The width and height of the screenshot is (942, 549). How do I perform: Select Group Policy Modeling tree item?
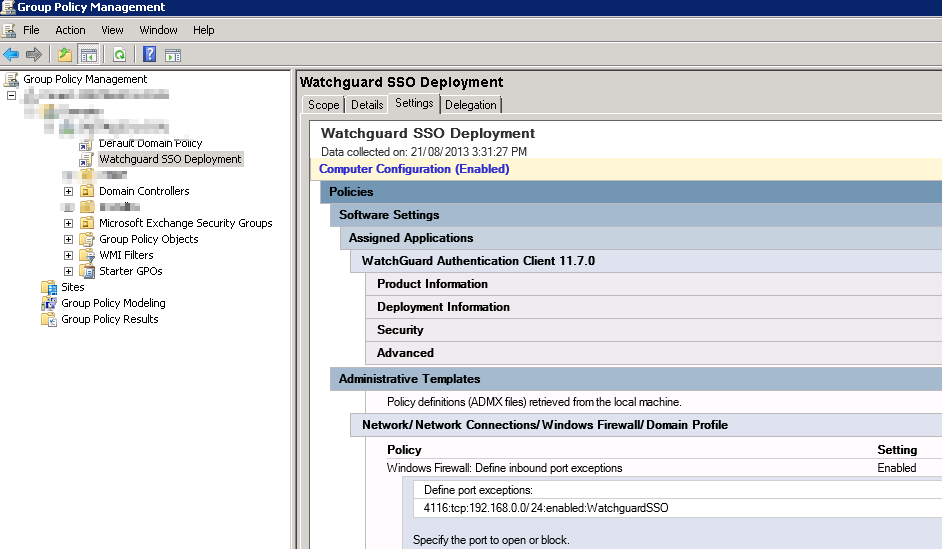(114, 303)
